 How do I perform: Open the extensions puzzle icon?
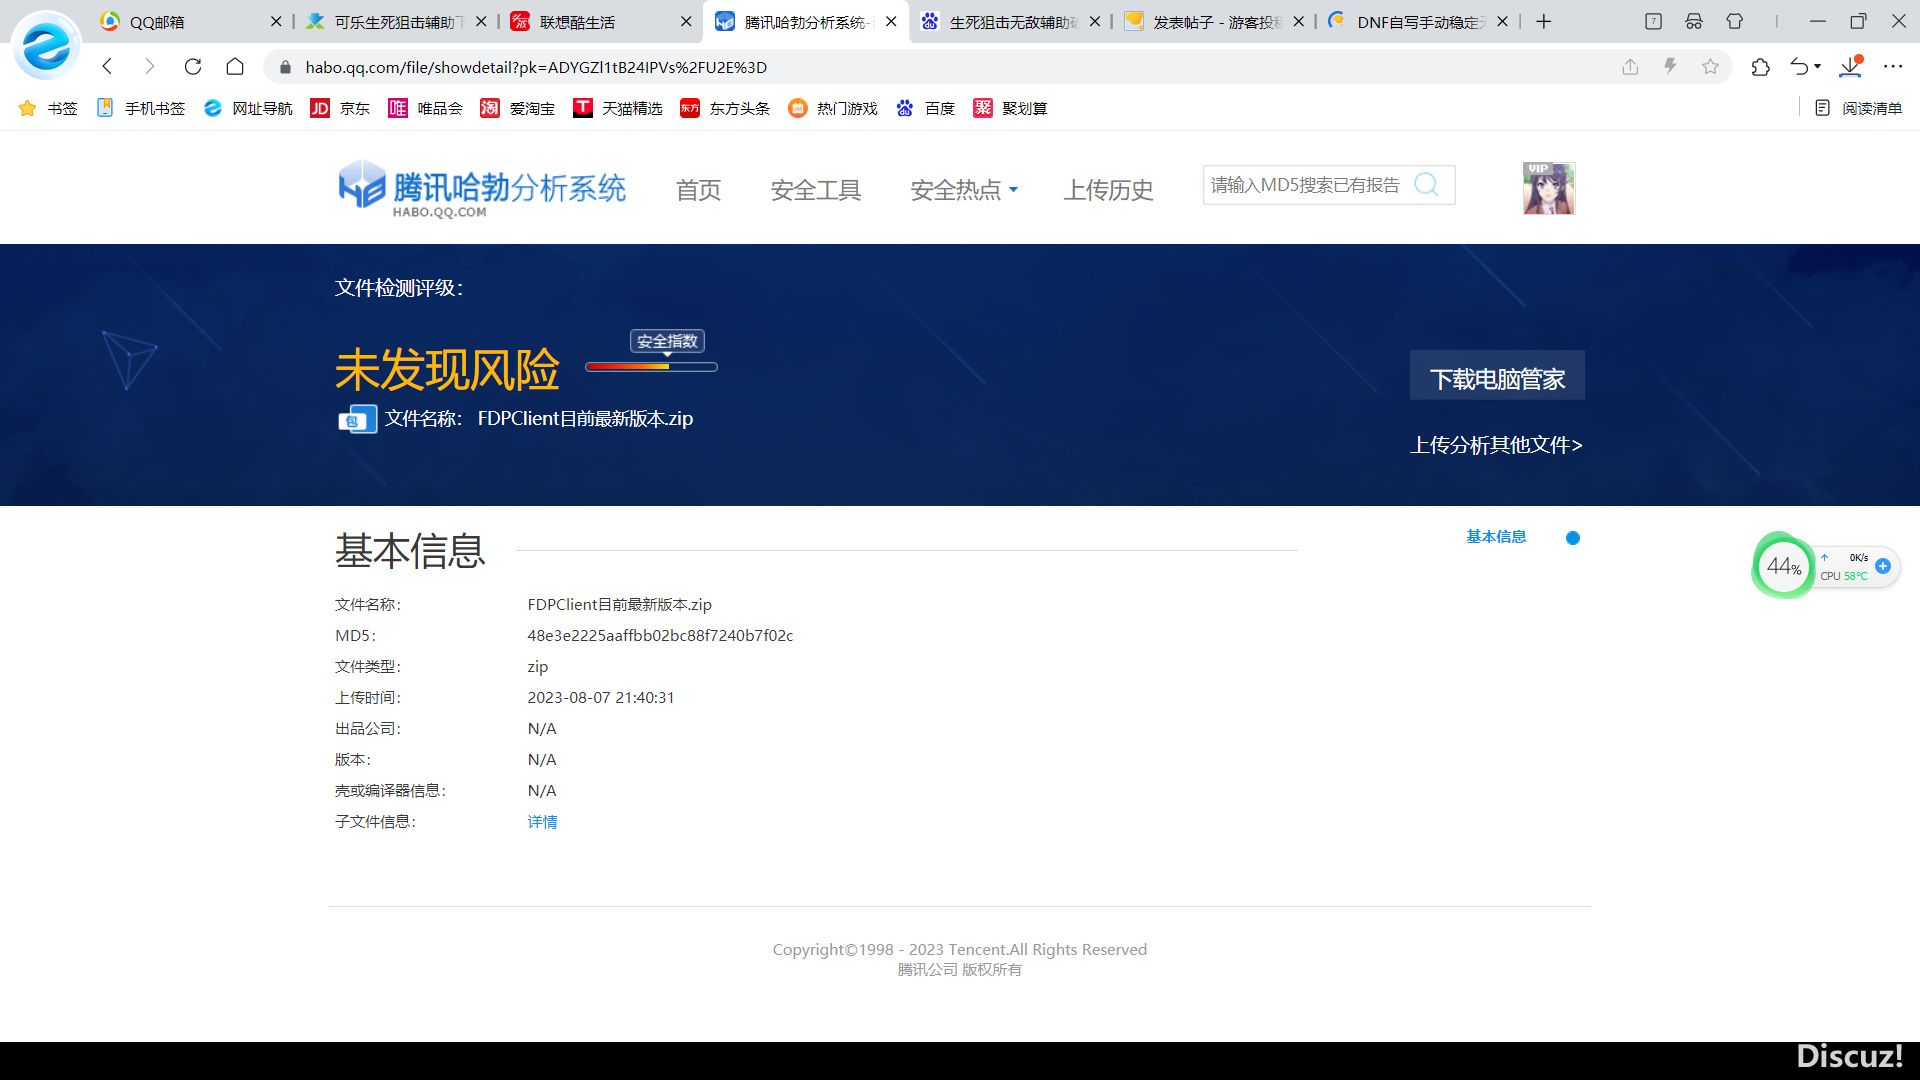(1761, 67)
